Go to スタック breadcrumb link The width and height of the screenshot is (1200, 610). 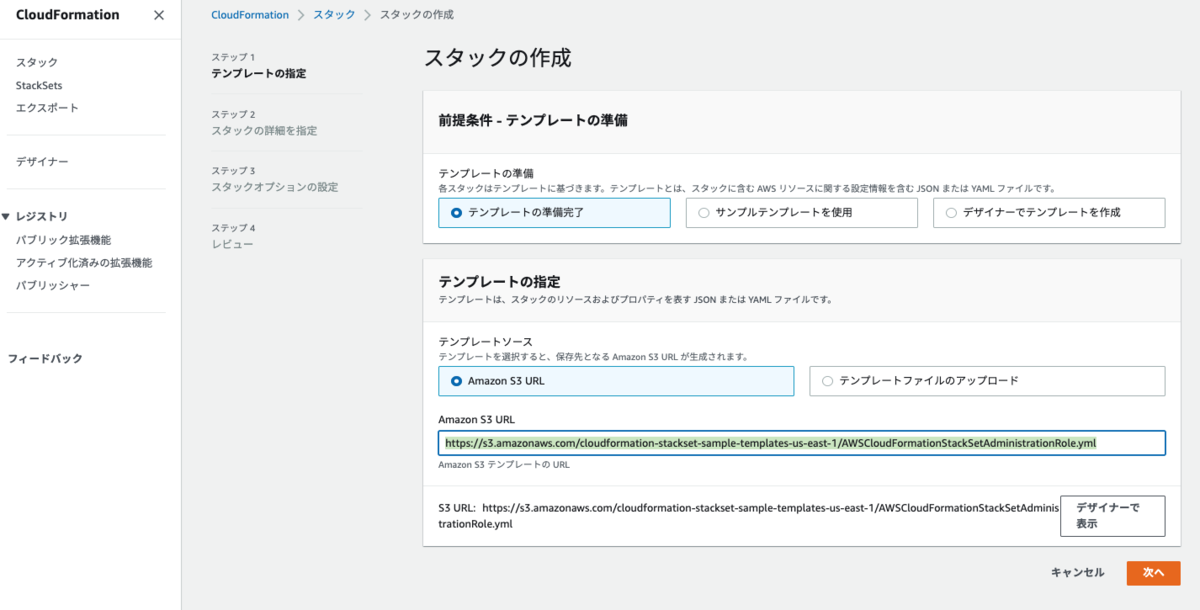pos(332,15)
